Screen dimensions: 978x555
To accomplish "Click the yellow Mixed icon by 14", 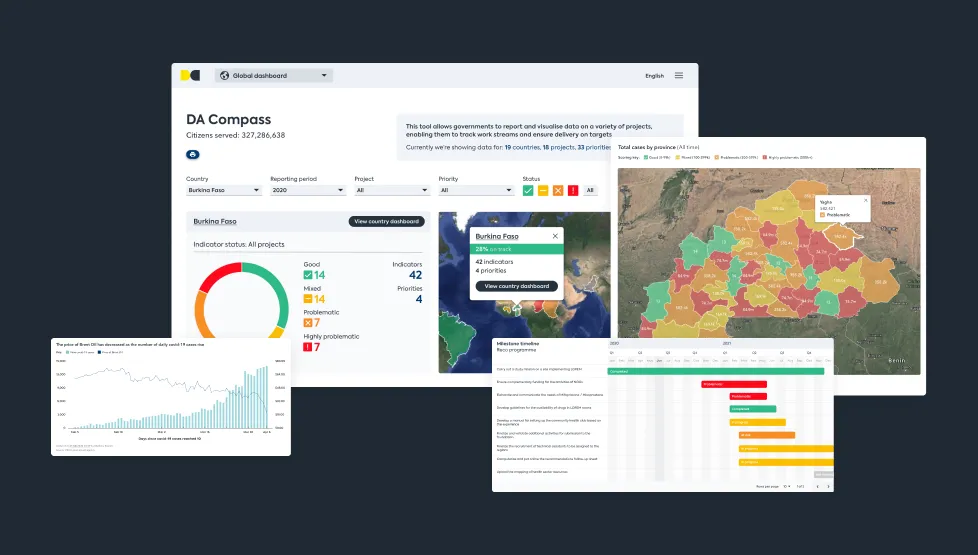I will (307, 299).
